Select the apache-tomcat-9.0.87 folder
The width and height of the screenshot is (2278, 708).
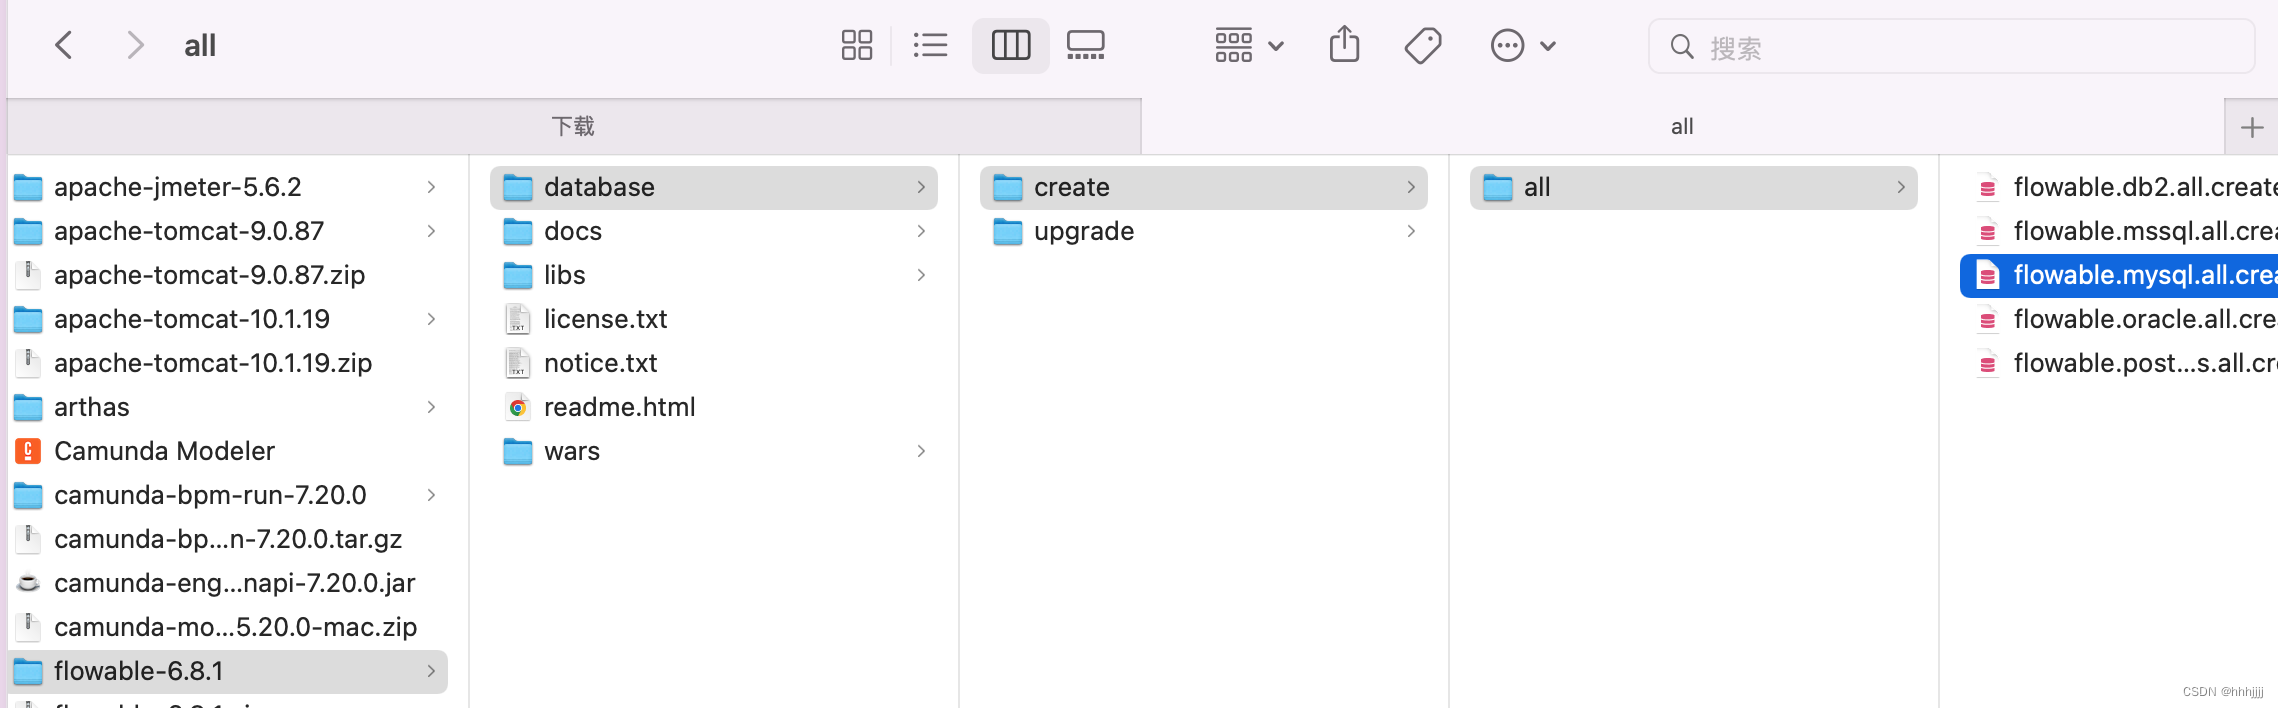[x=228, y=231]
